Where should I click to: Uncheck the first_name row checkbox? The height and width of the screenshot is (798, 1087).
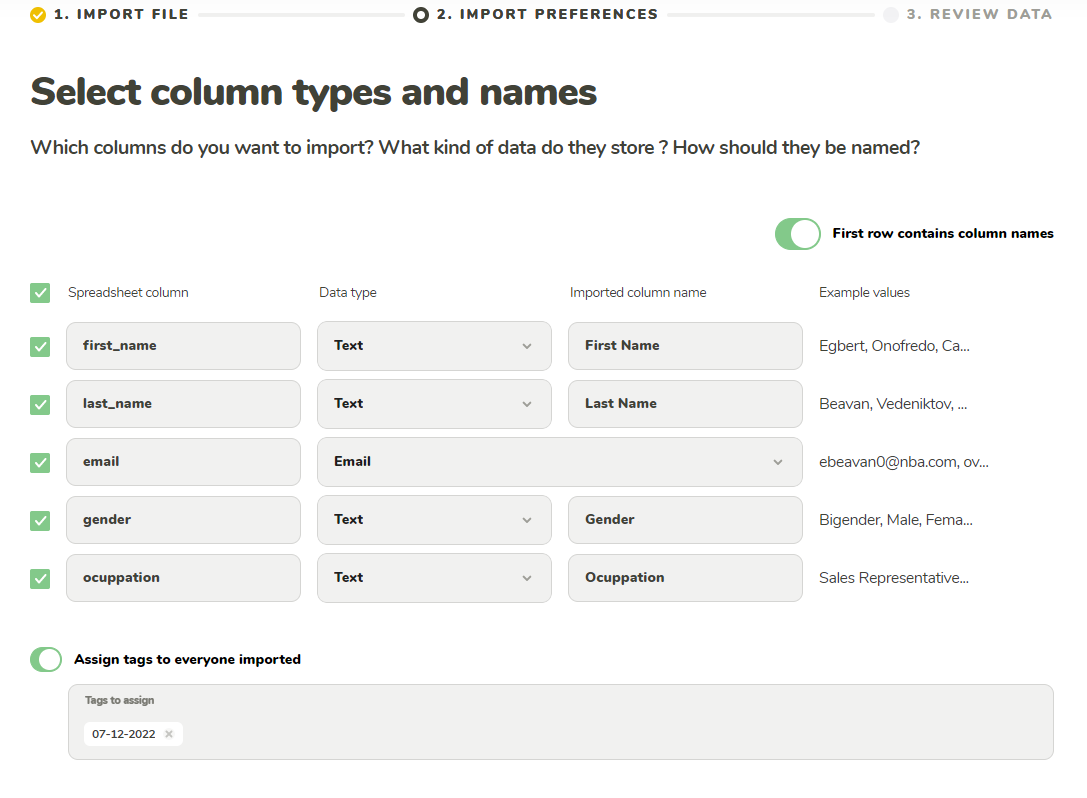pyautogui.click(x=40, y=346)
